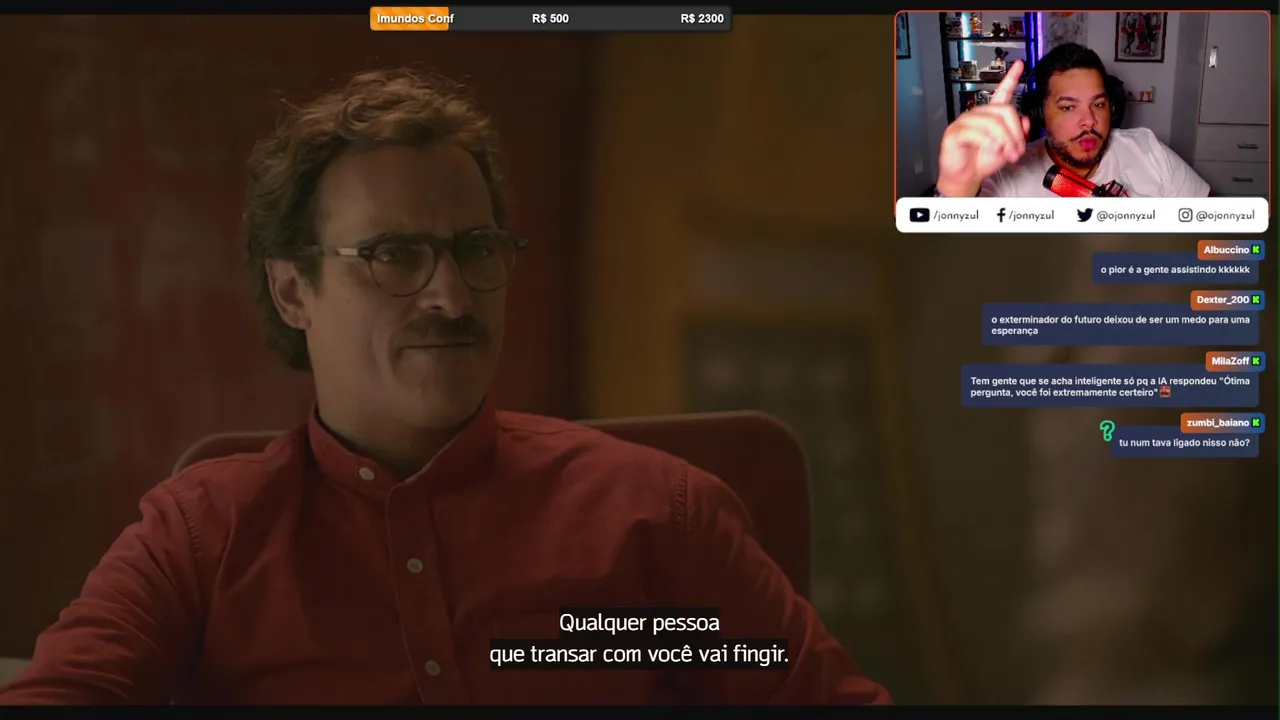Click message 'Tem gente que se acha inteligente'

click(1110, 387)
